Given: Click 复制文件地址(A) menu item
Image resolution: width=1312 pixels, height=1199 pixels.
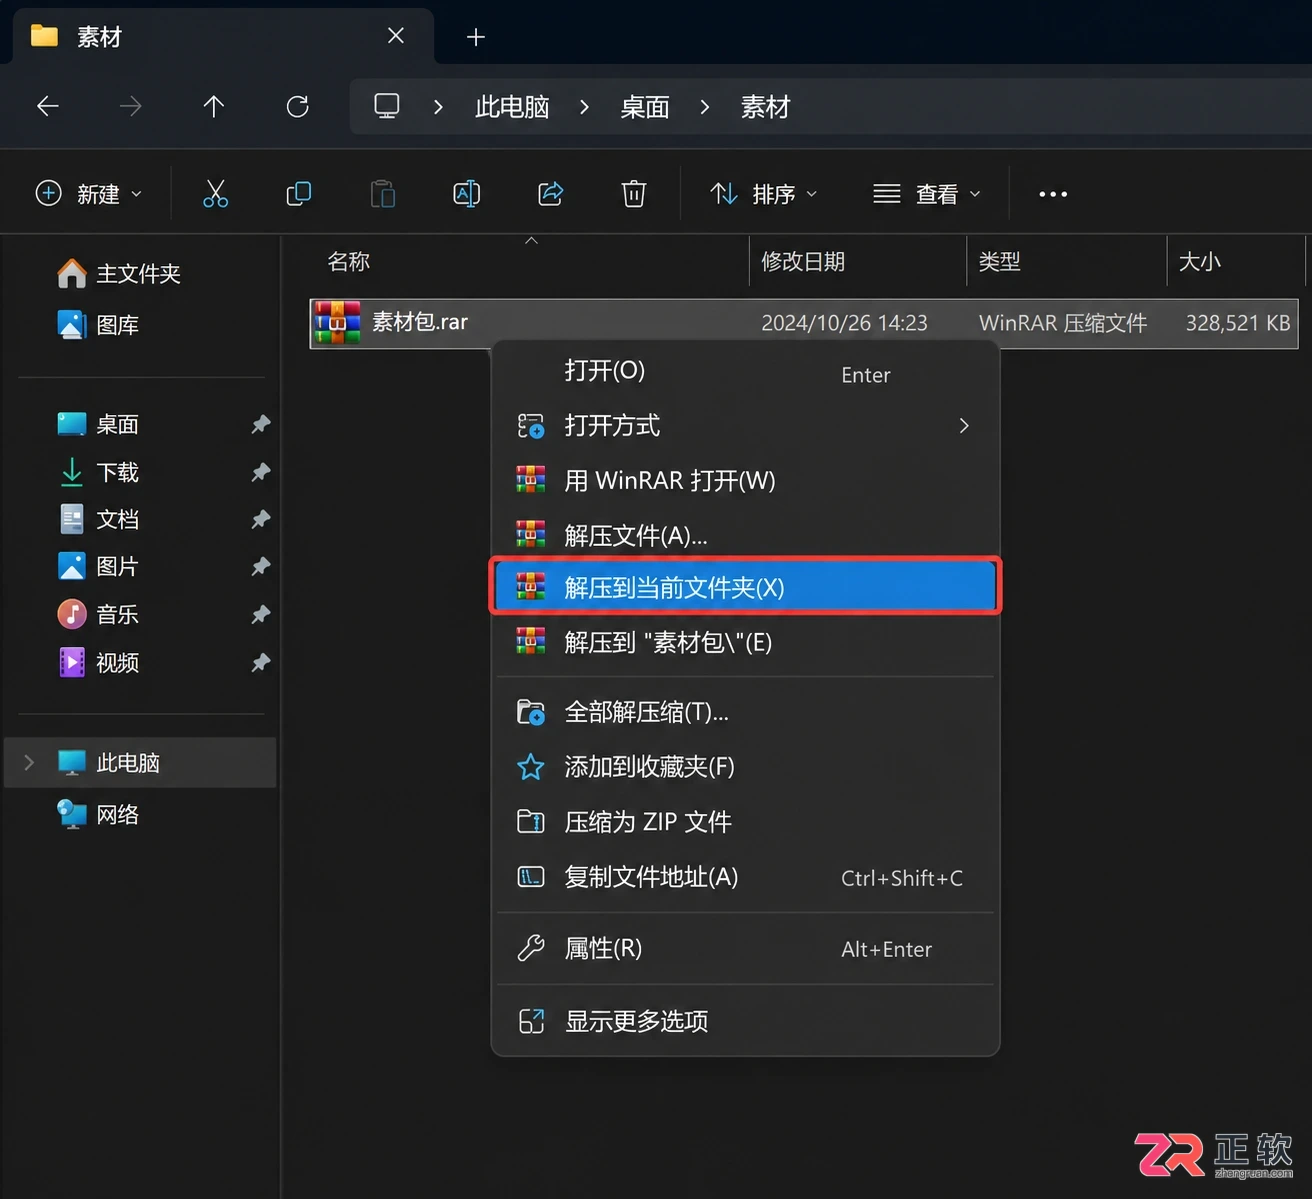Looking at the screenshot, I should [x=746, y=877].
